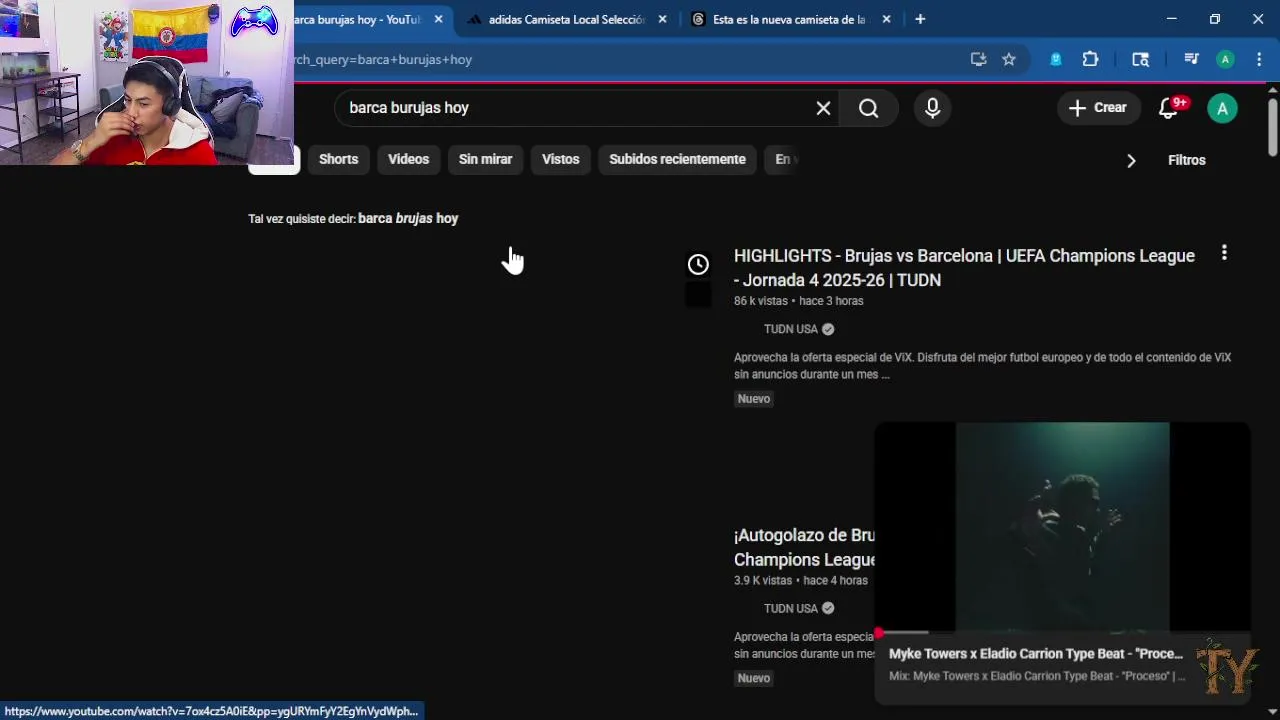Close the adidas Camiseta tab

662,19
